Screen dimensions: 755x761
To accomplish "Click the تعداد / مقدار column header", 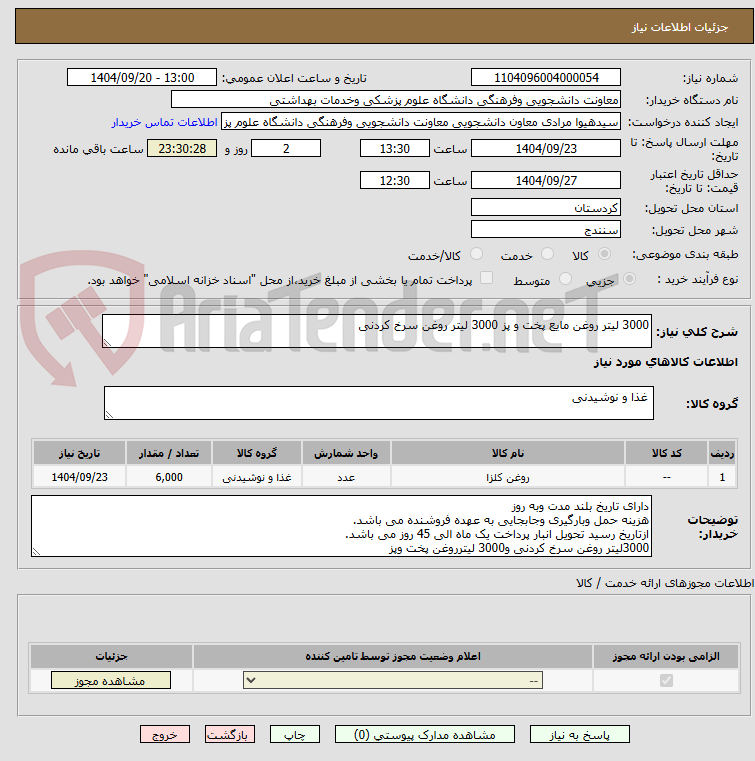I will (169, 453).
